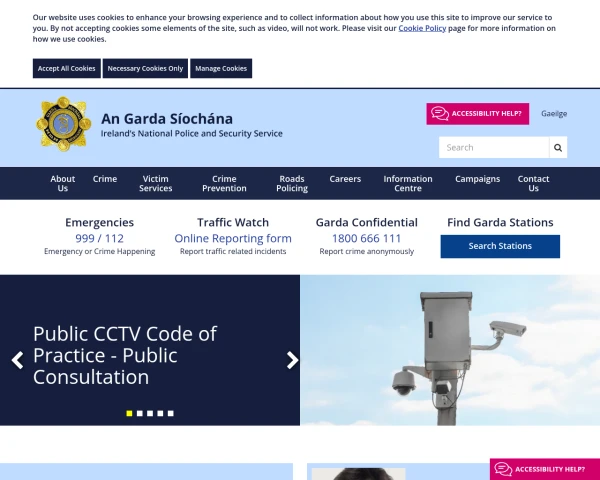Focus the Search input field
This screenshot has width=600, height=480.
(x=494, y=147)
